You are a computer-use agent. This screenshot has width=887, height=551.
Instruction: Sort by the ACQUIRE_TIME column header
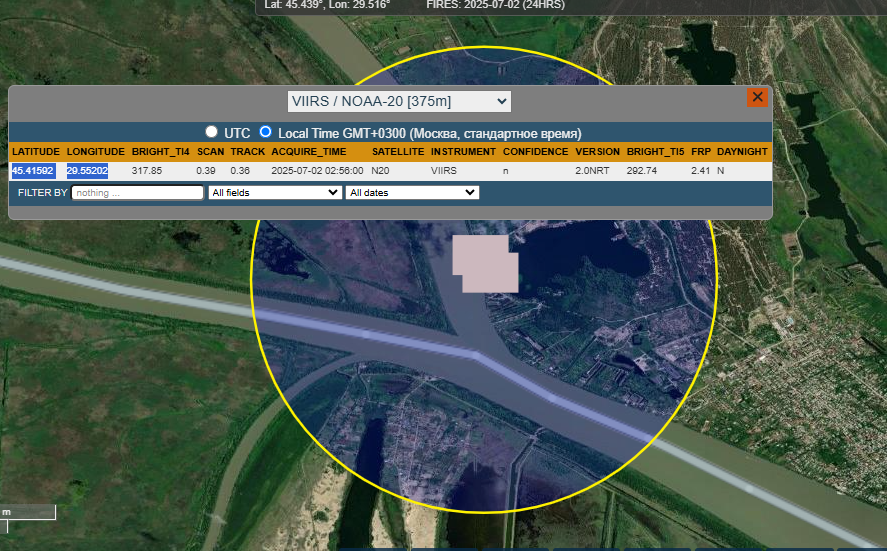click(x=309, y=152)
